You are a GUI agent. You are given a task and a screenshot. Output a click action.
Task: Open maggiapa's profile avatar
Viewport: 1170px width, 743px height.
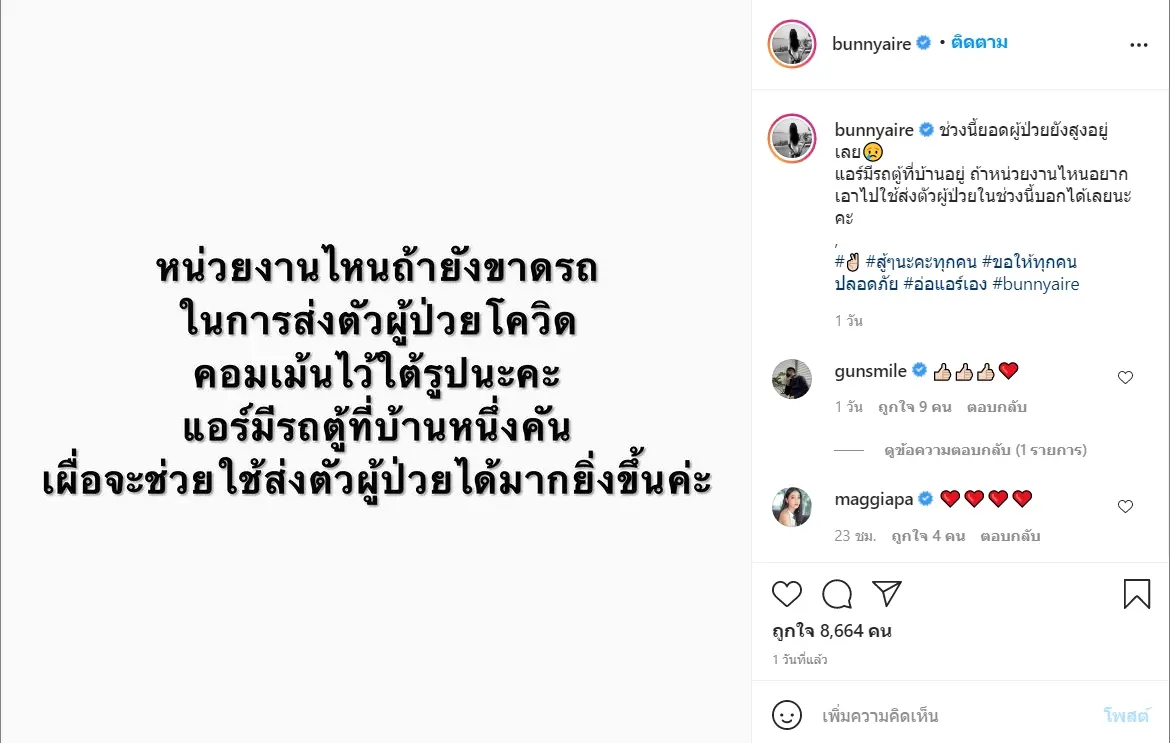tap(792, 507)
